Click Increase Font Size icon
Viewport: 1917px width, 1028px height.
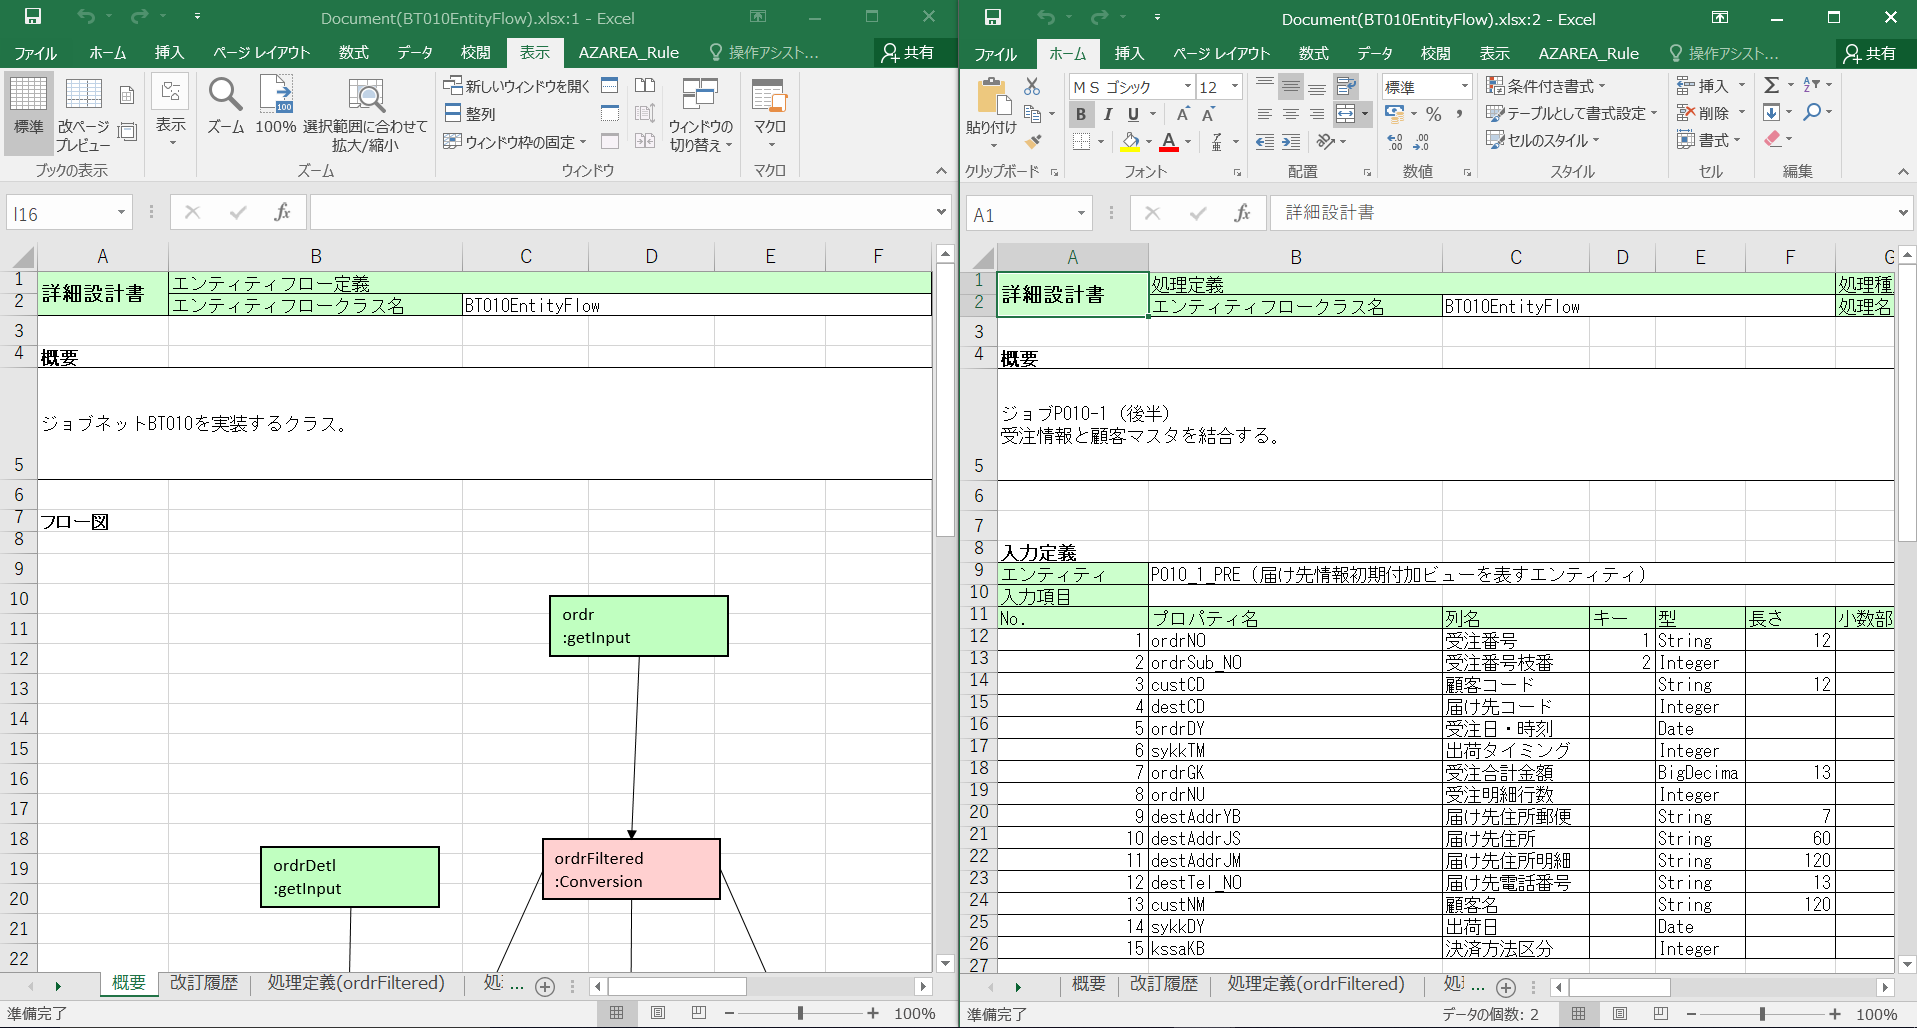[x=1183, y=114]
